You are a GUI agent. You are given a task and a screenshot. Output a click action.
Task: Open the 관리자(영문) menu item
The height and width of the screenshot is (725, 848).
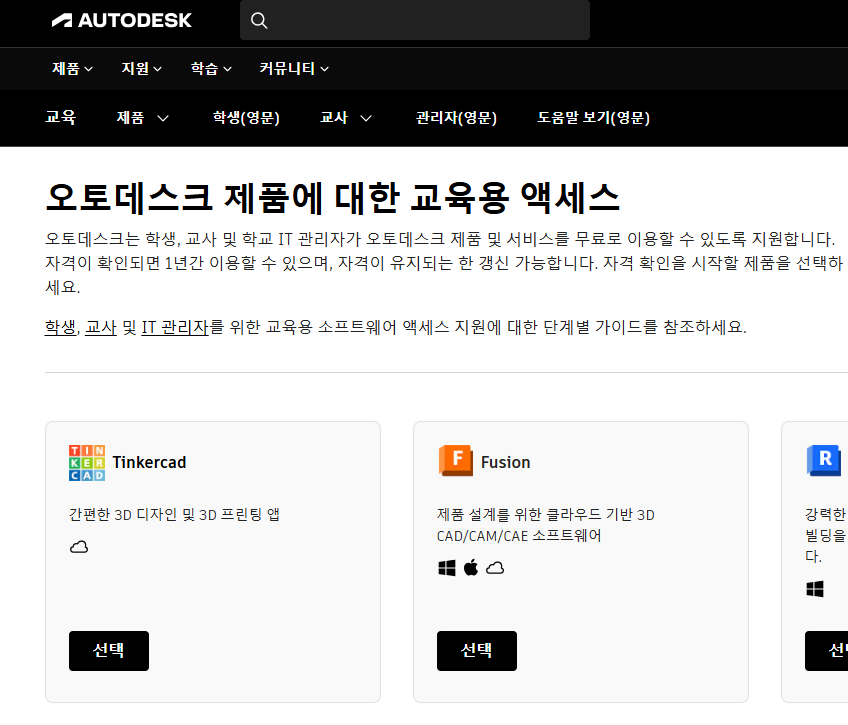(456, 118)
